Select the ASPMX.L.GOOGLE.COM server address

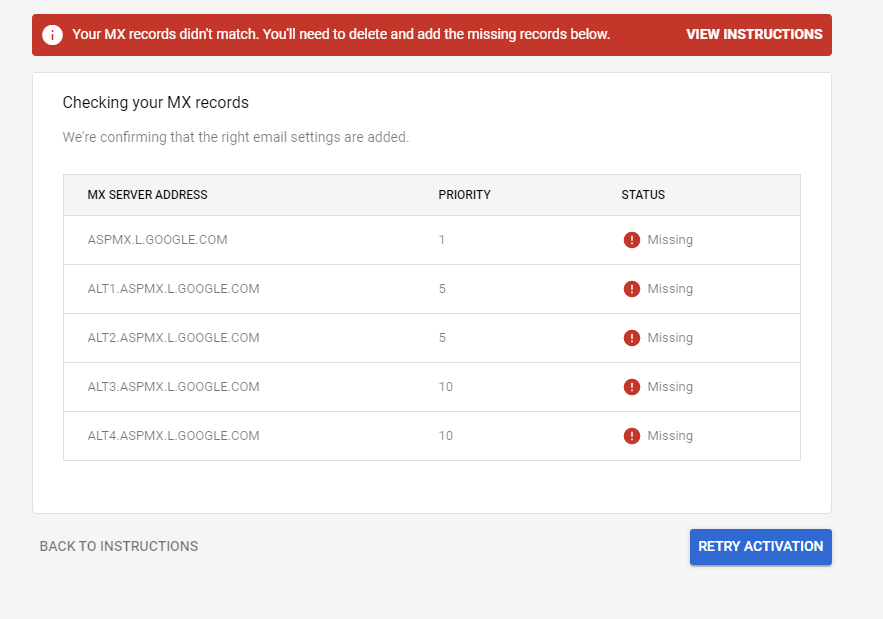[157, 240]
